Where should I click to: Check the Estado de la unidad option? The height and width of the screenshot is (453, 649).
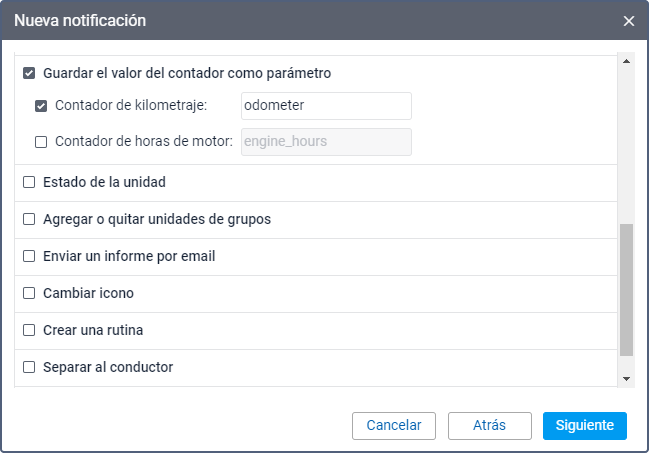[29, 183]
